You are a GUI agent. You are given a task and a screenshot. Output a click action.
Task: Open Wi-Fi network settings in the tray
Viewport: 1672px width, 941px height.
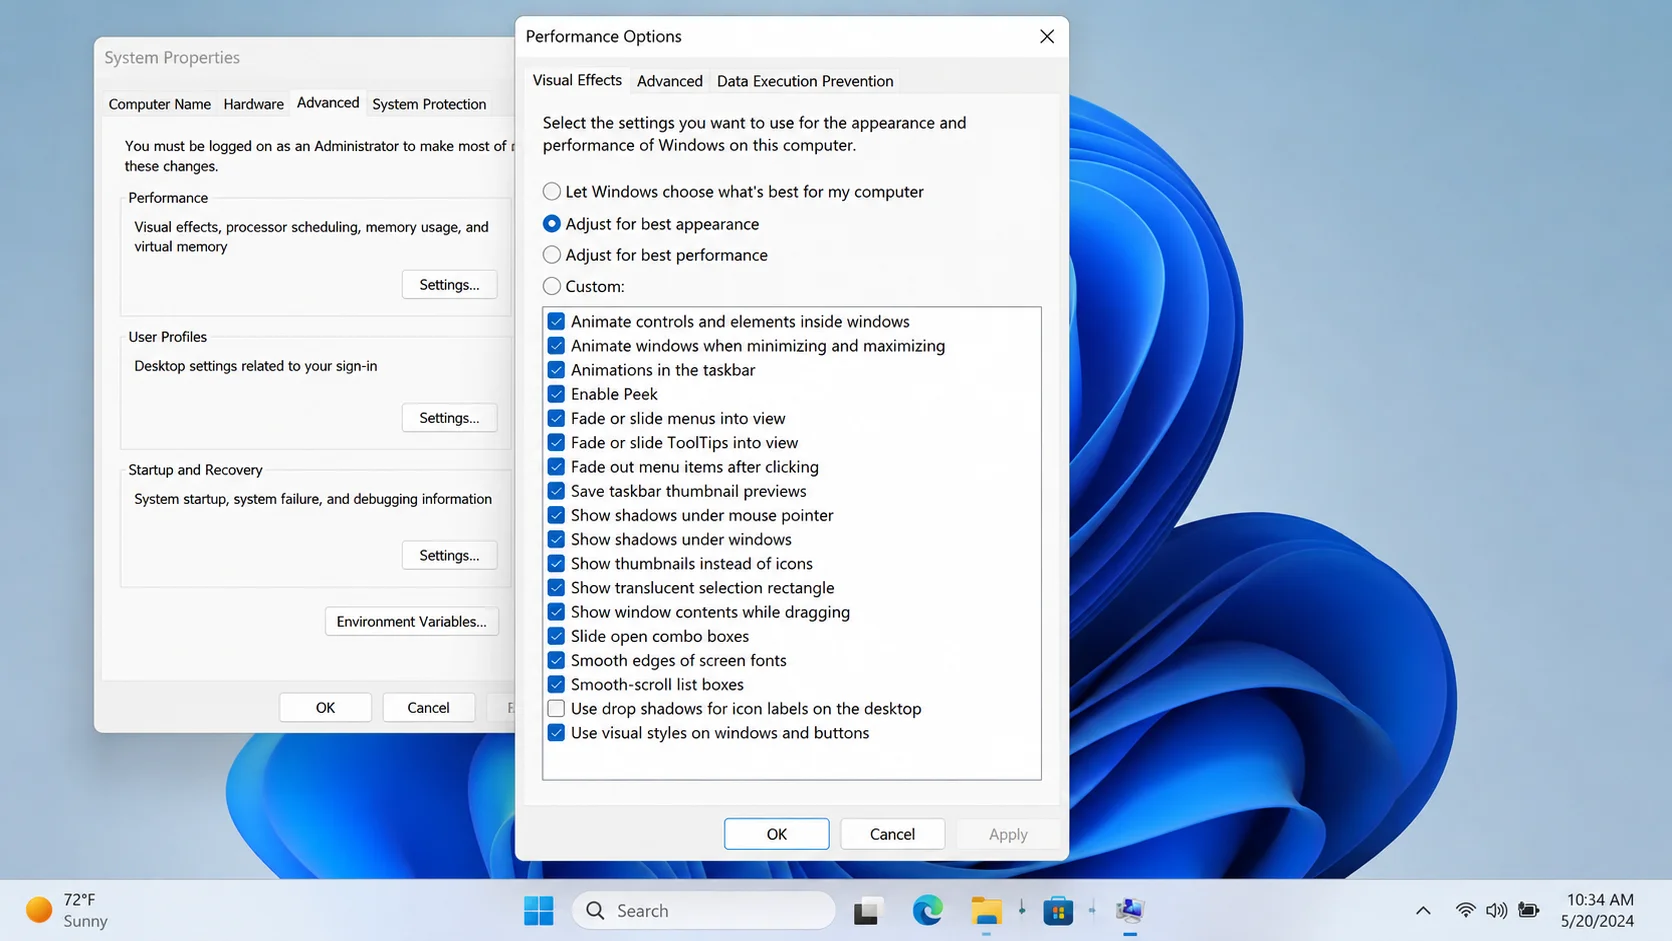(1465, 910)
